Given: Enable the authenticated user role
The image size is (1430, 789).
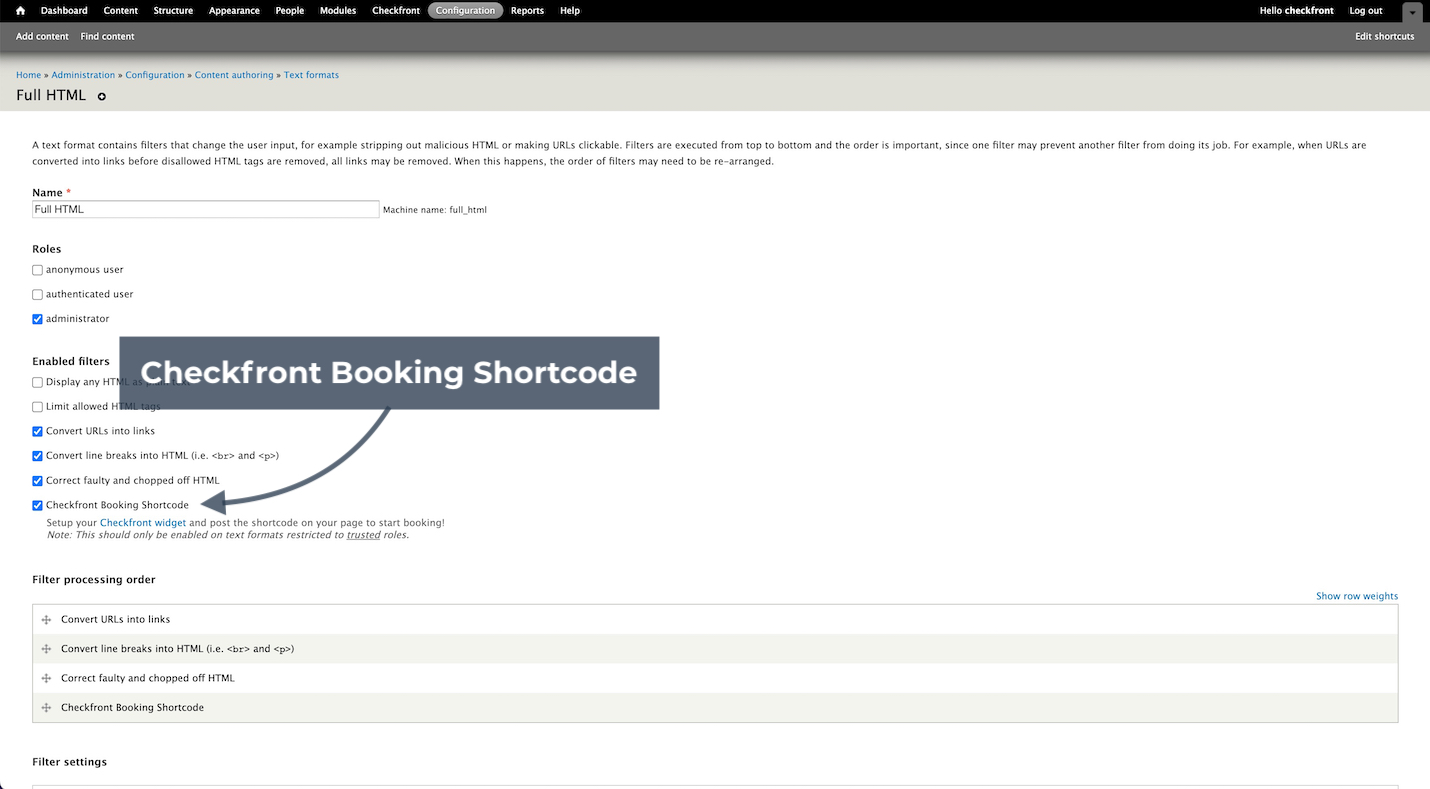Looking at the screenshot, I should 38,295.
